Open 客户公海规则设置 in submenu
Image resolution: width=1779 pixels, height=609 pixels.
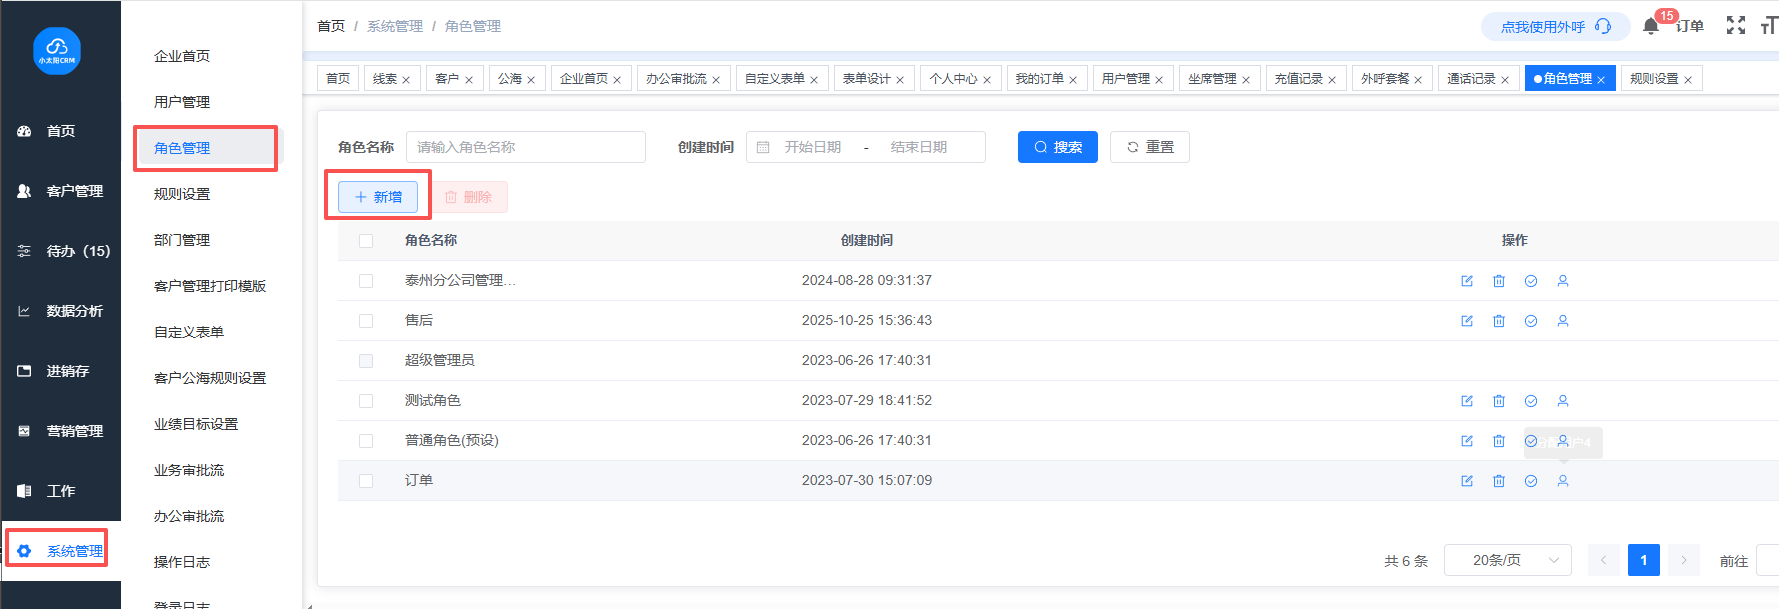pyautogui.click(x=210, y=378)
